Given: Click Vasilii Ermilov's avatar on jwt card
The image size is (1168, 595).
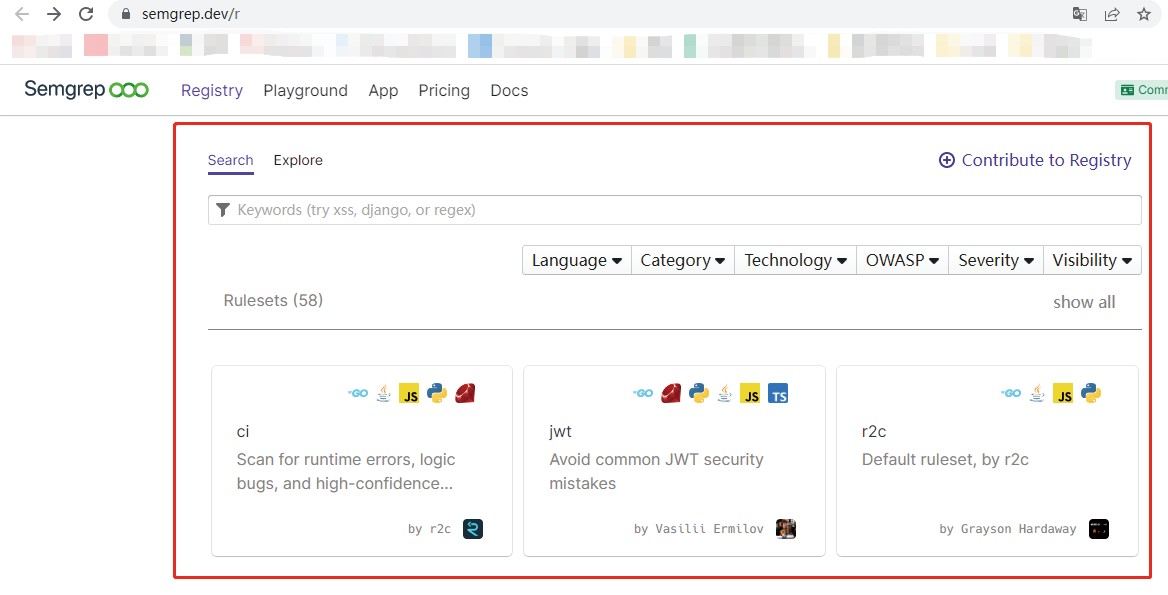Looking at the screenshot, I should (x=786, y=529).
